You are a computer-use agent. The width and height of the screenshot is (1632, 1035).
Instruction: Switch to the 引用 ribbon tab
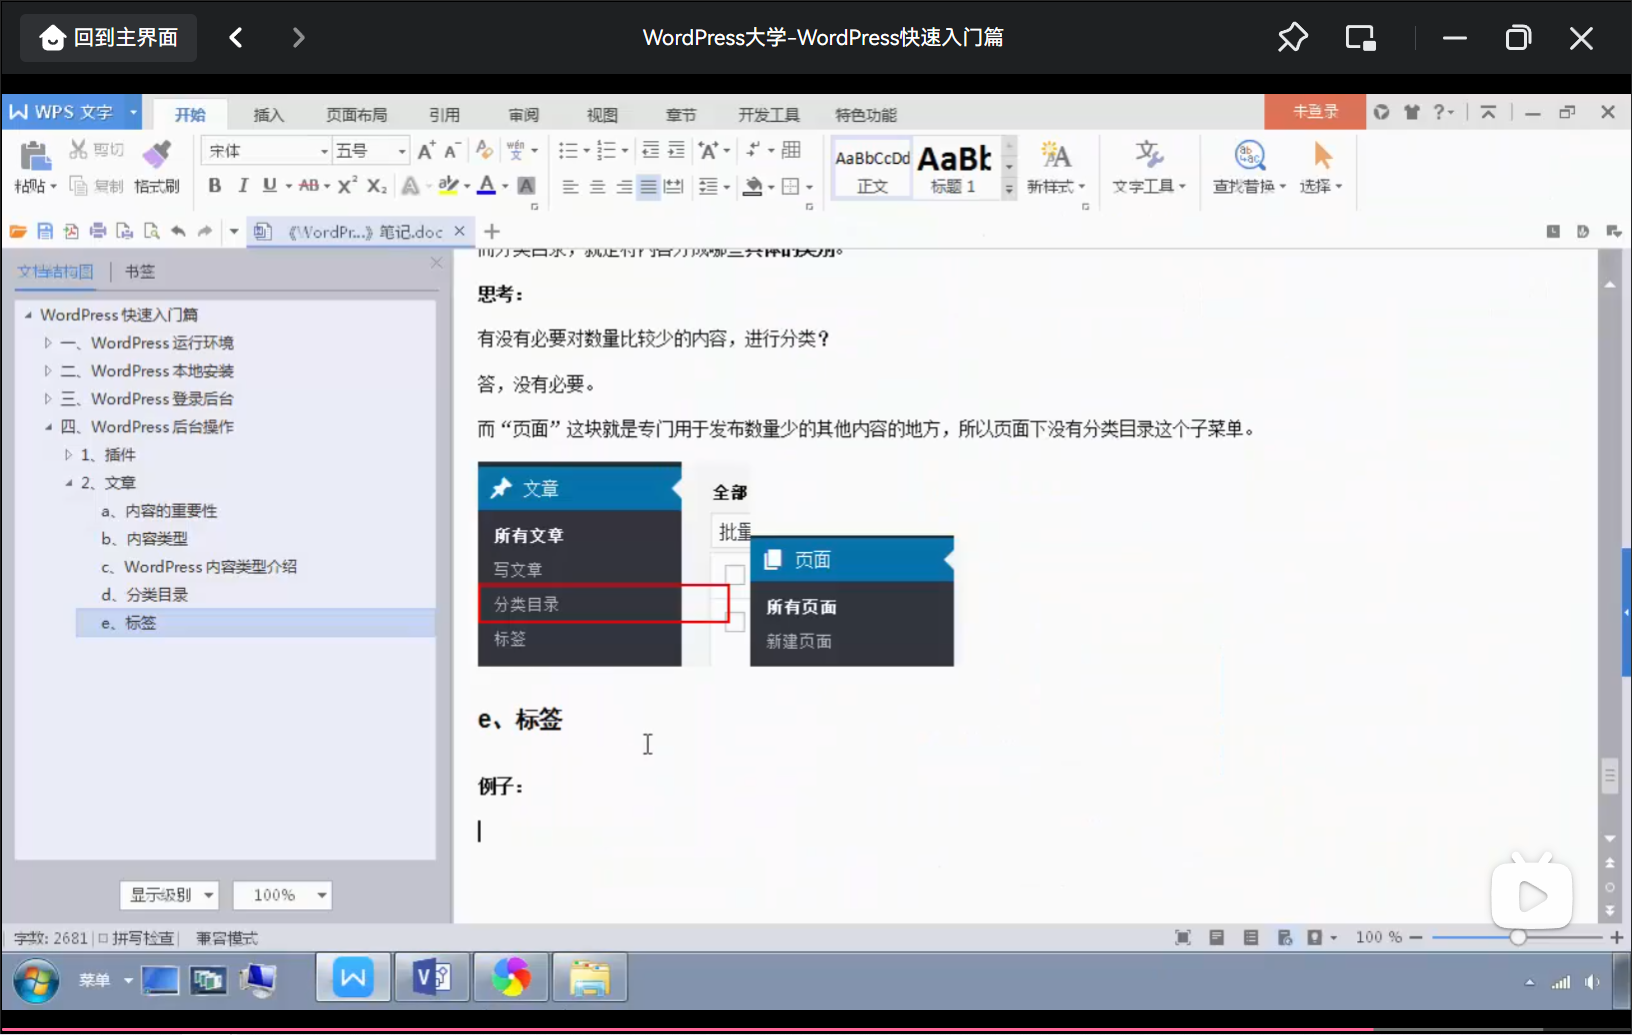point(444,114)
